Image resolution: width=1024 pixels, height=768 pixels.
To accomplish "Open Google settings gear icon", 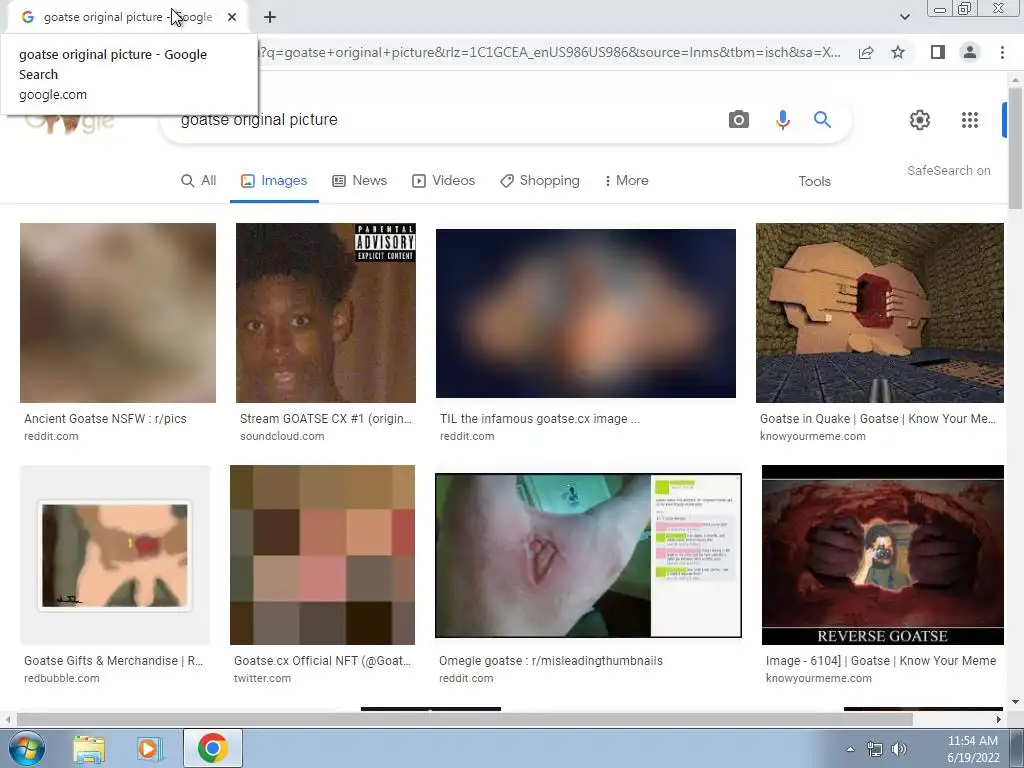I will click(920, 120).
